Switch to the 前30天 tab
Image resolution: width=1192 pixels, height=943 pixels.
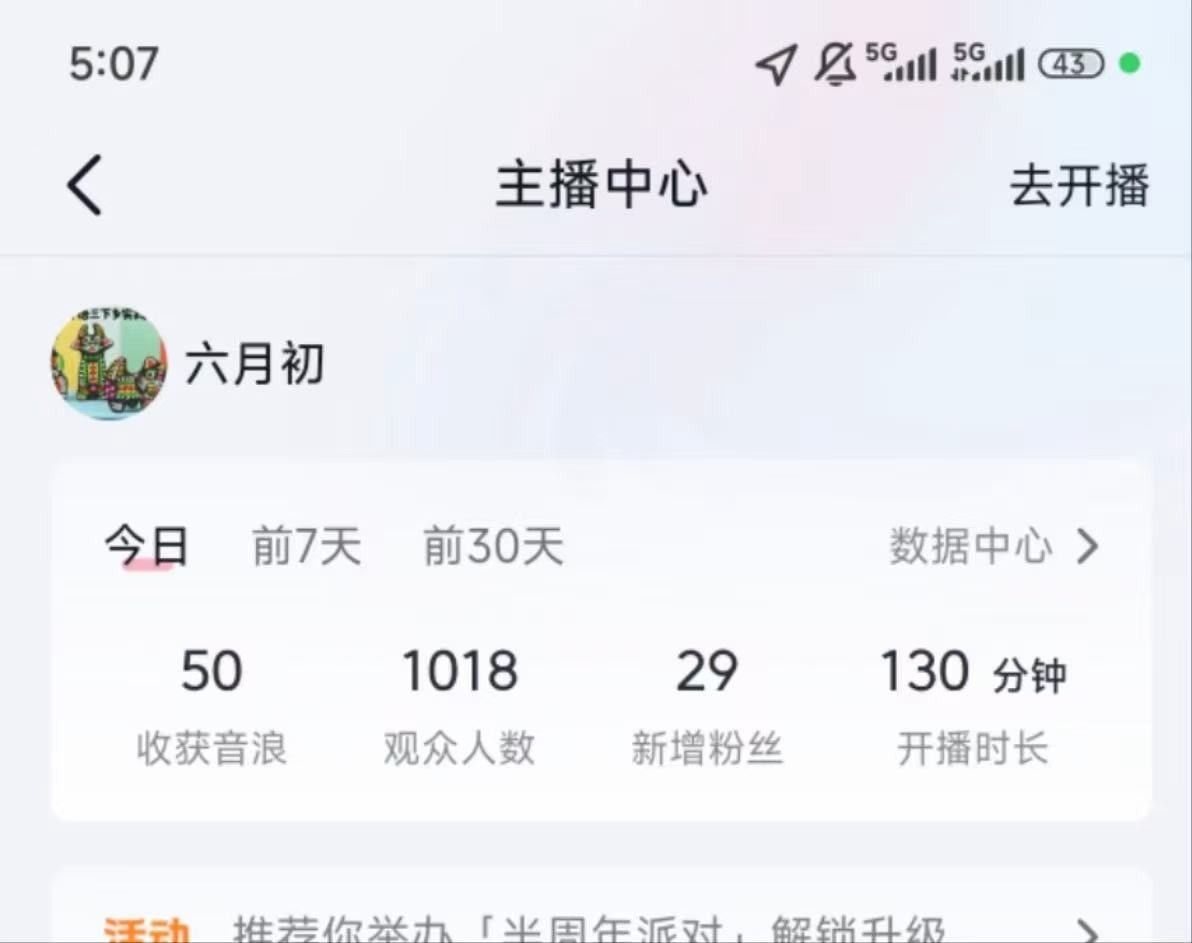493,545
